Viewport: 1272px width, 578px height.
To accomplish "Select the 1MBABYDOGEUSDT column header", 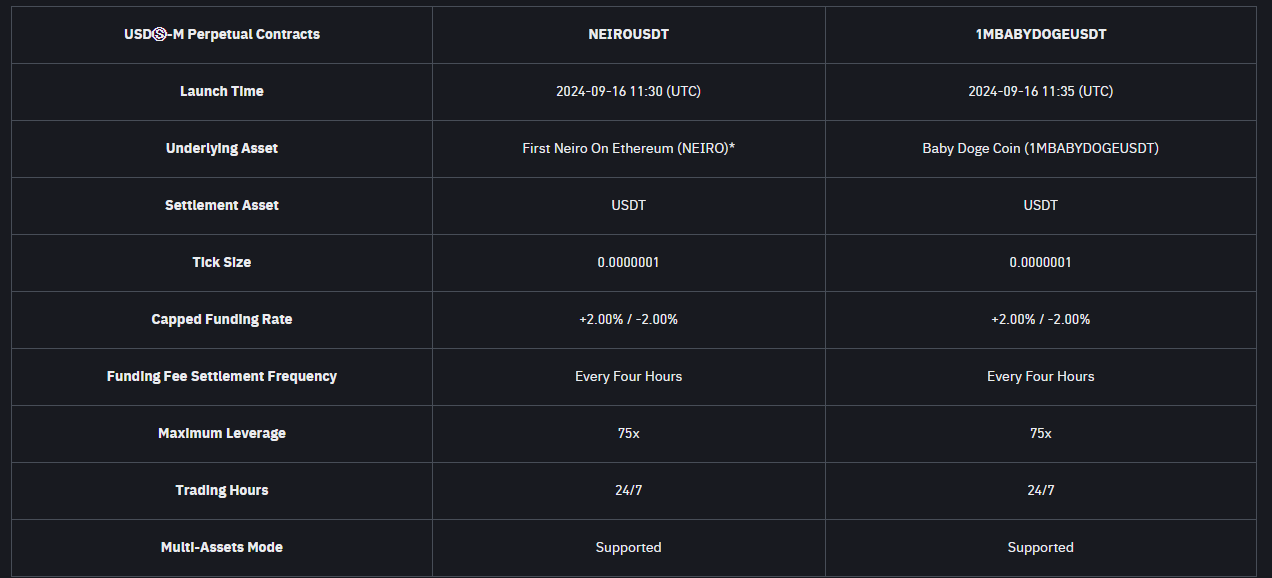I will tap(1040, 34).
